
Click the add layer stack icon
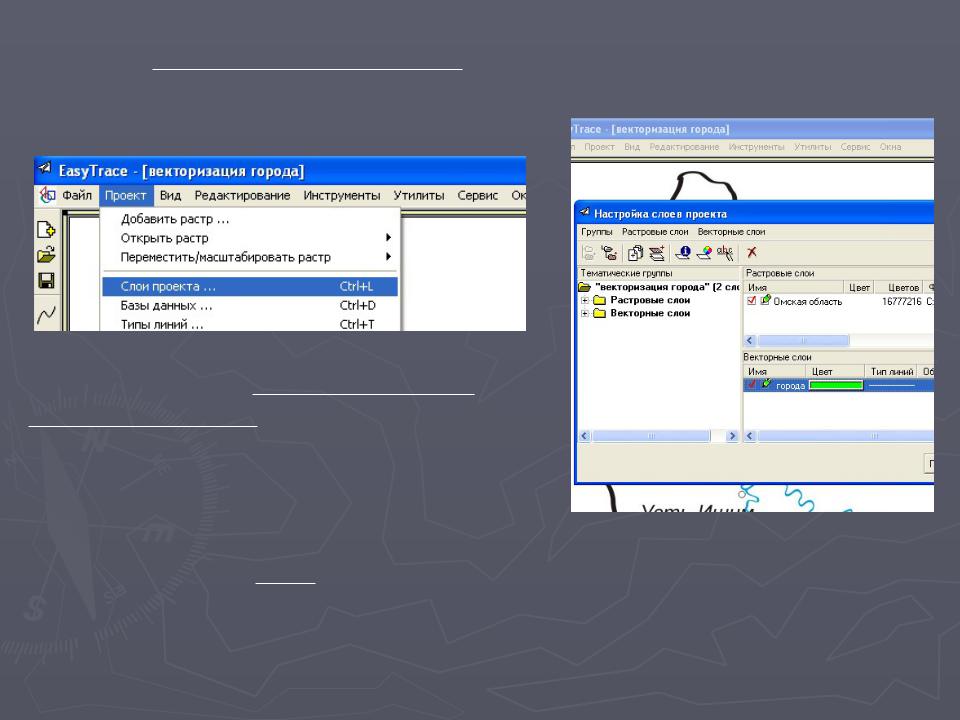[x=656, y=252]
